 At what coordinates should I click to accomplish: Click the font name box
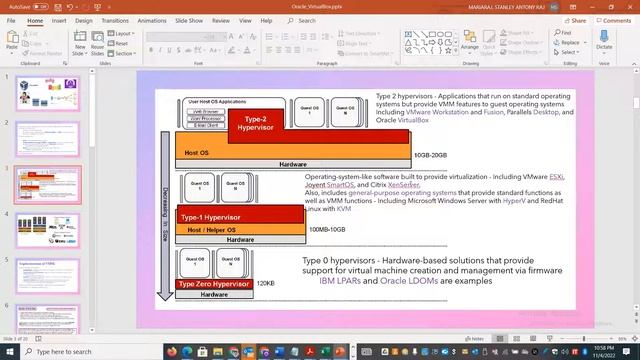click(x=175, y=37)
